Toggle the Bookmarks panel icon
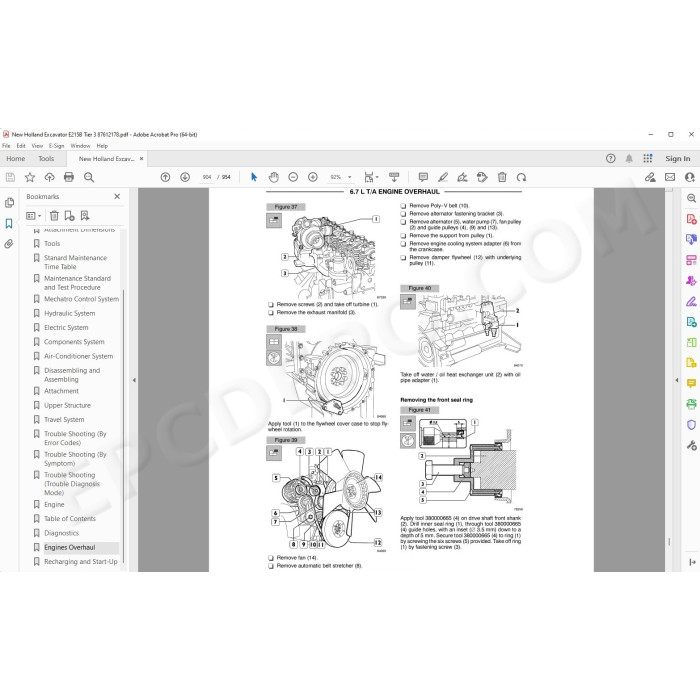 [x=9, y=224]
